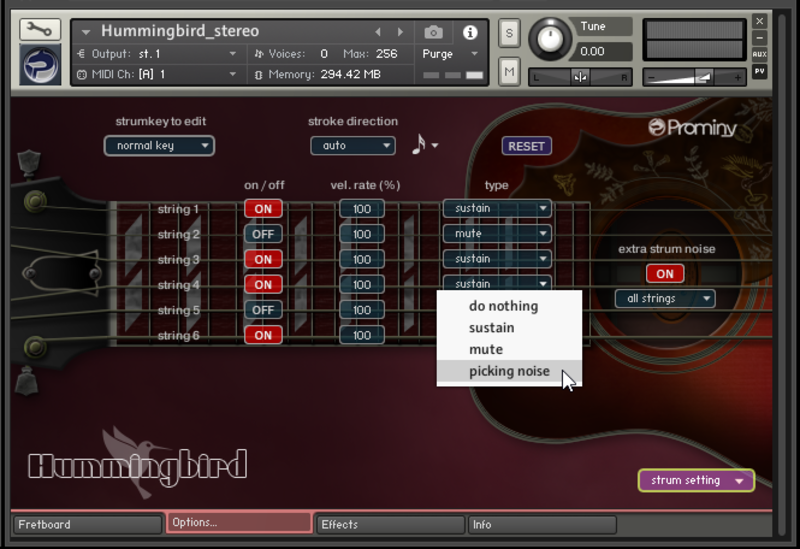Click string 4 velocity rate field
The image size is (800, 549).
click(x=362, y=285)
